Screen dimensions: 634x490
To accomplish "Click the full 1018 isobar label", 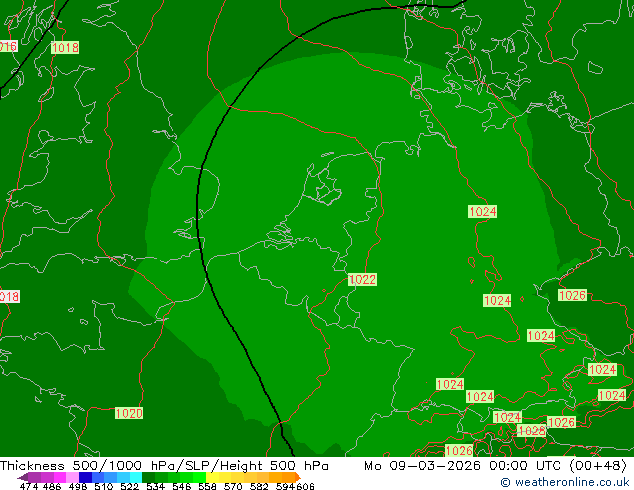I will [x=65, y=48].
